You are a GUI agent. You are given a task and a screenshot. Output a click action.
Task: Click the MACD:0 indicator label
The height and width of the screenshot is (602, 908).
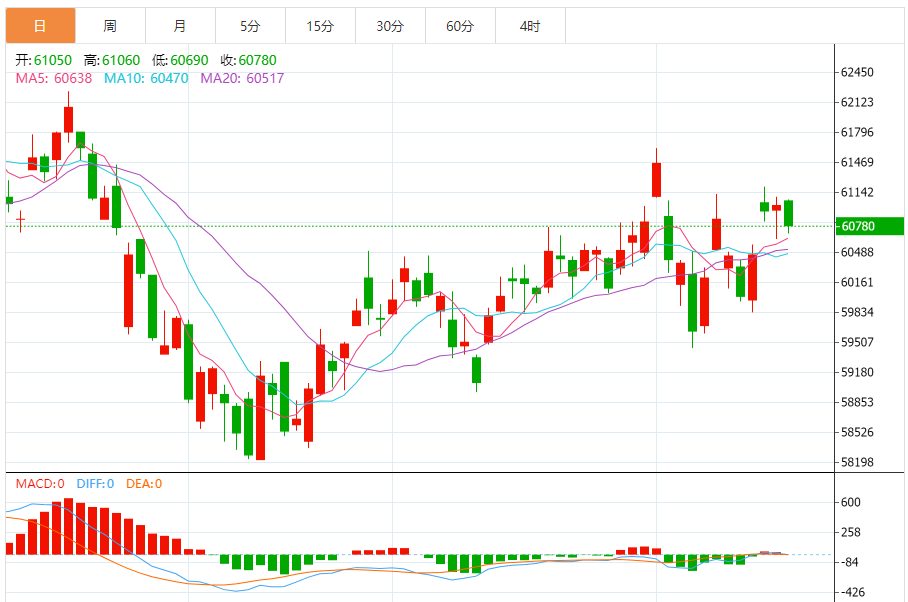click(40, 484)
